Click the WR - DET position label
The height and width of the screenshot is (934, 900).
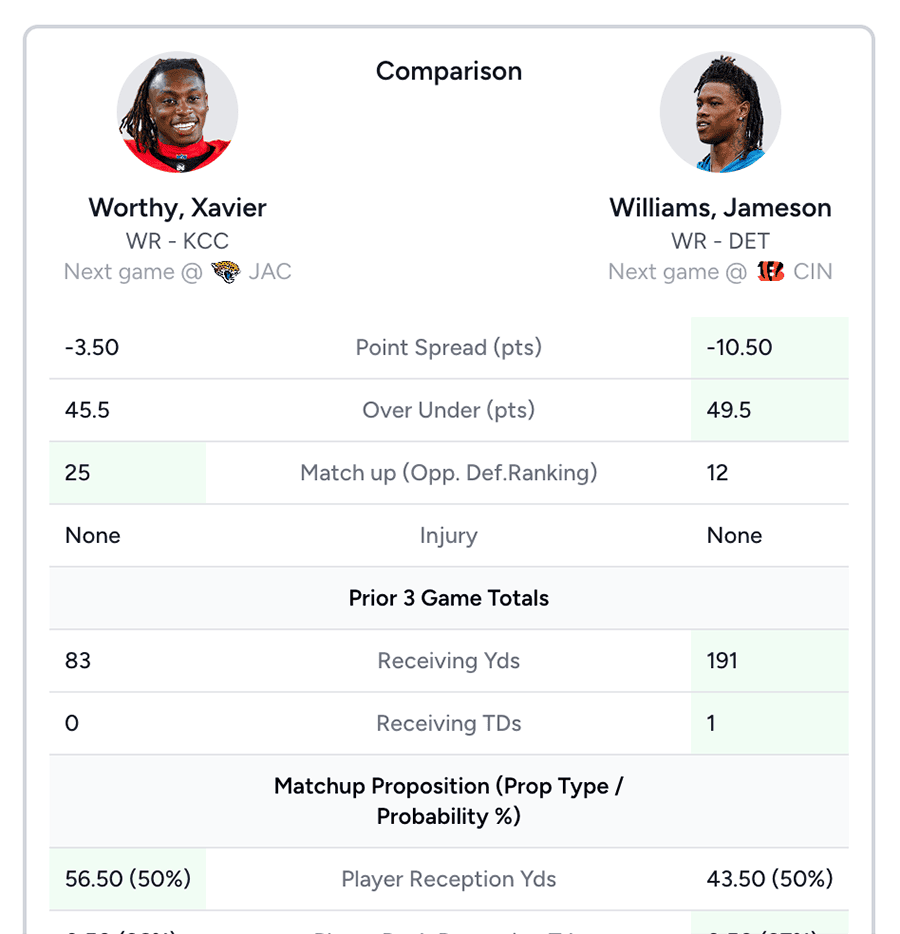720,241
